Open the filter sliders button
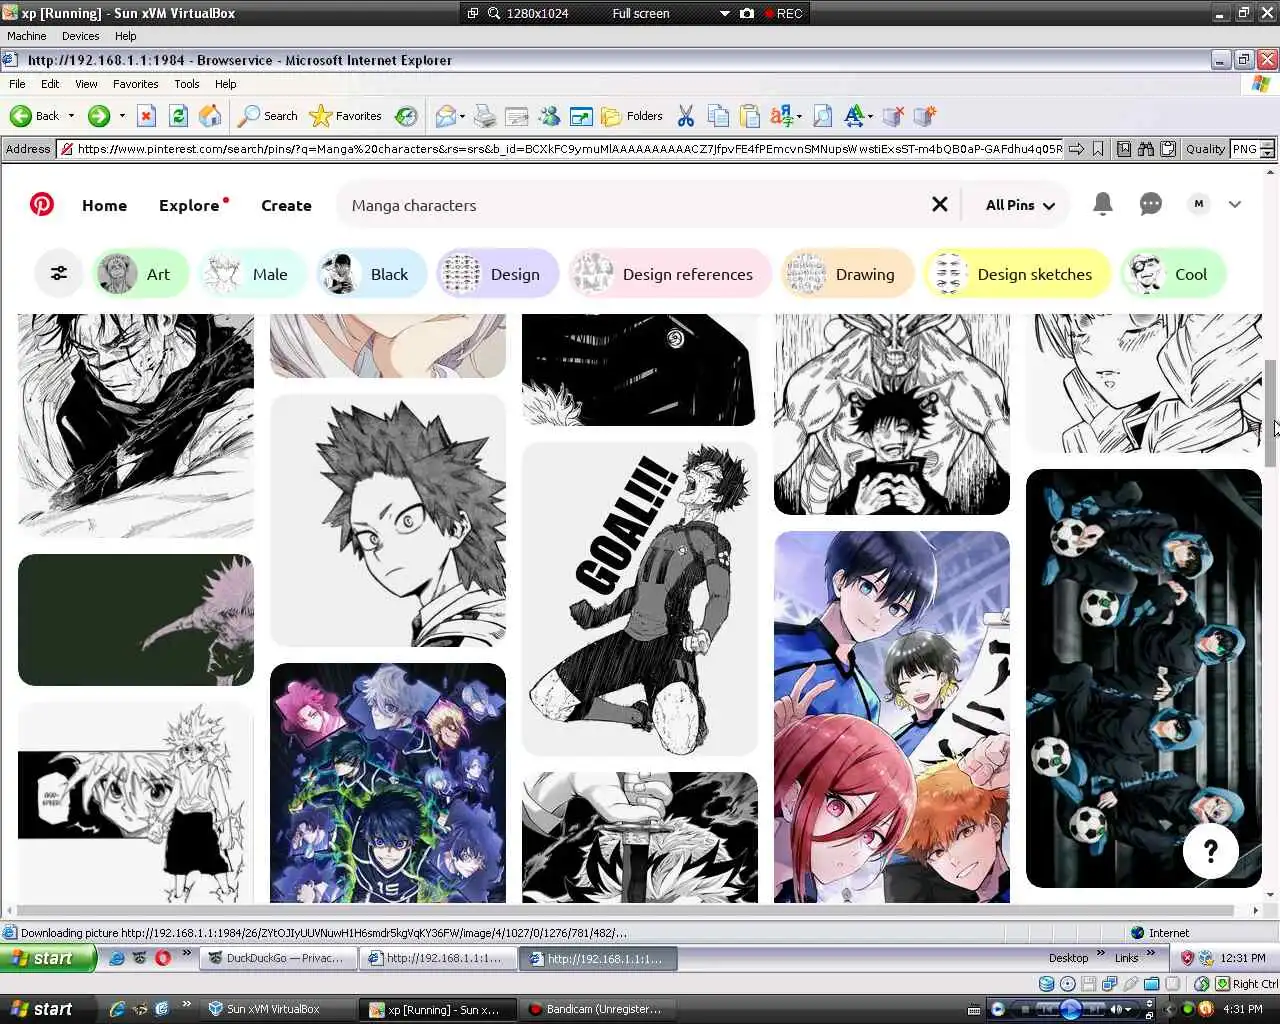 [59, 273]
